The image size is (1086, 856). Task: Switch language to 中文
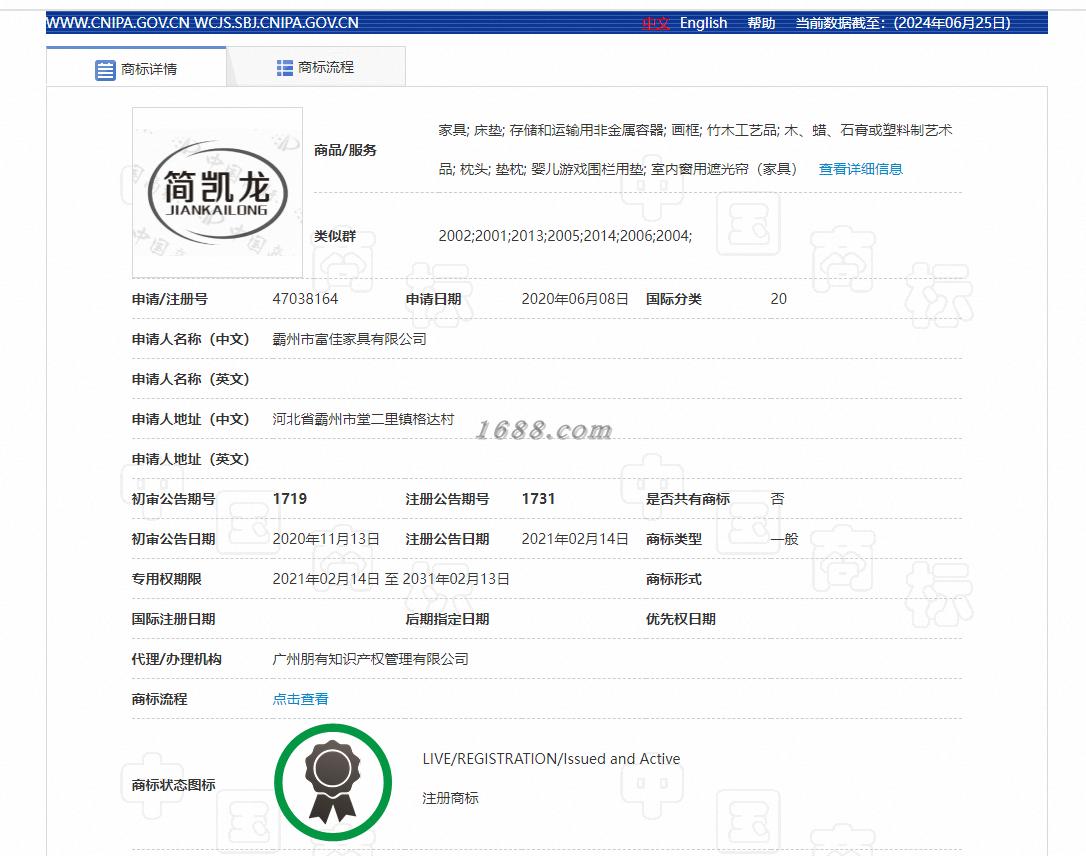[x=655, y=23]
